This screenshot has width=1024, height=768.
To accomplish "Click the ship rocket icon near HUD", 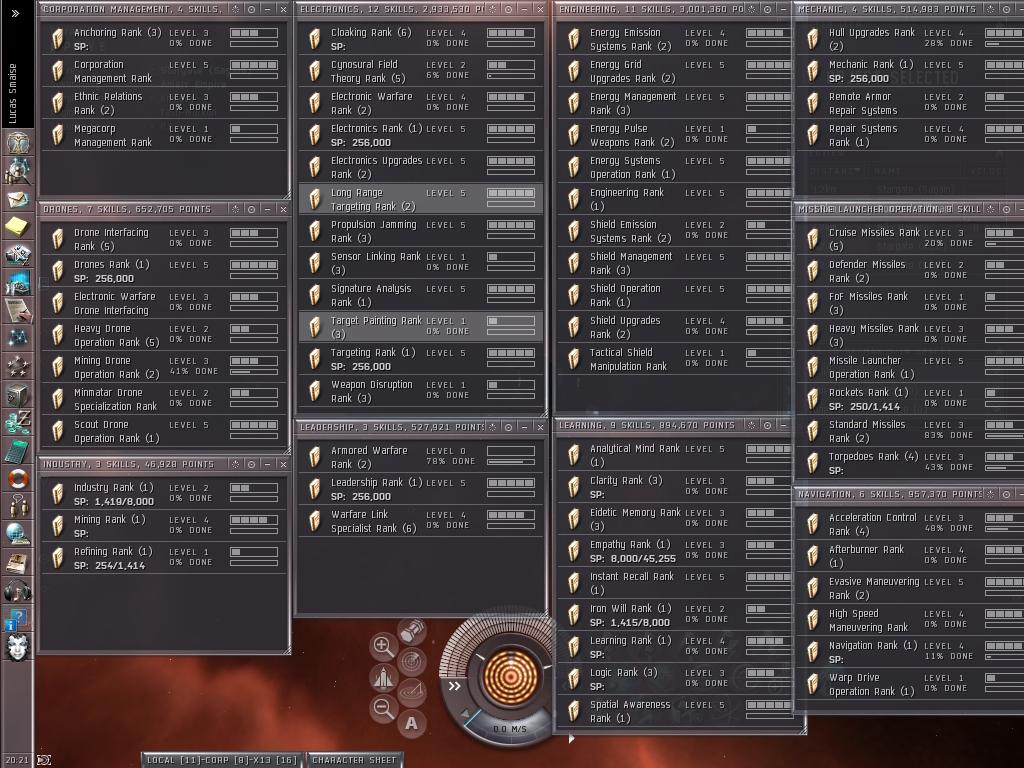I will [383, 677].
